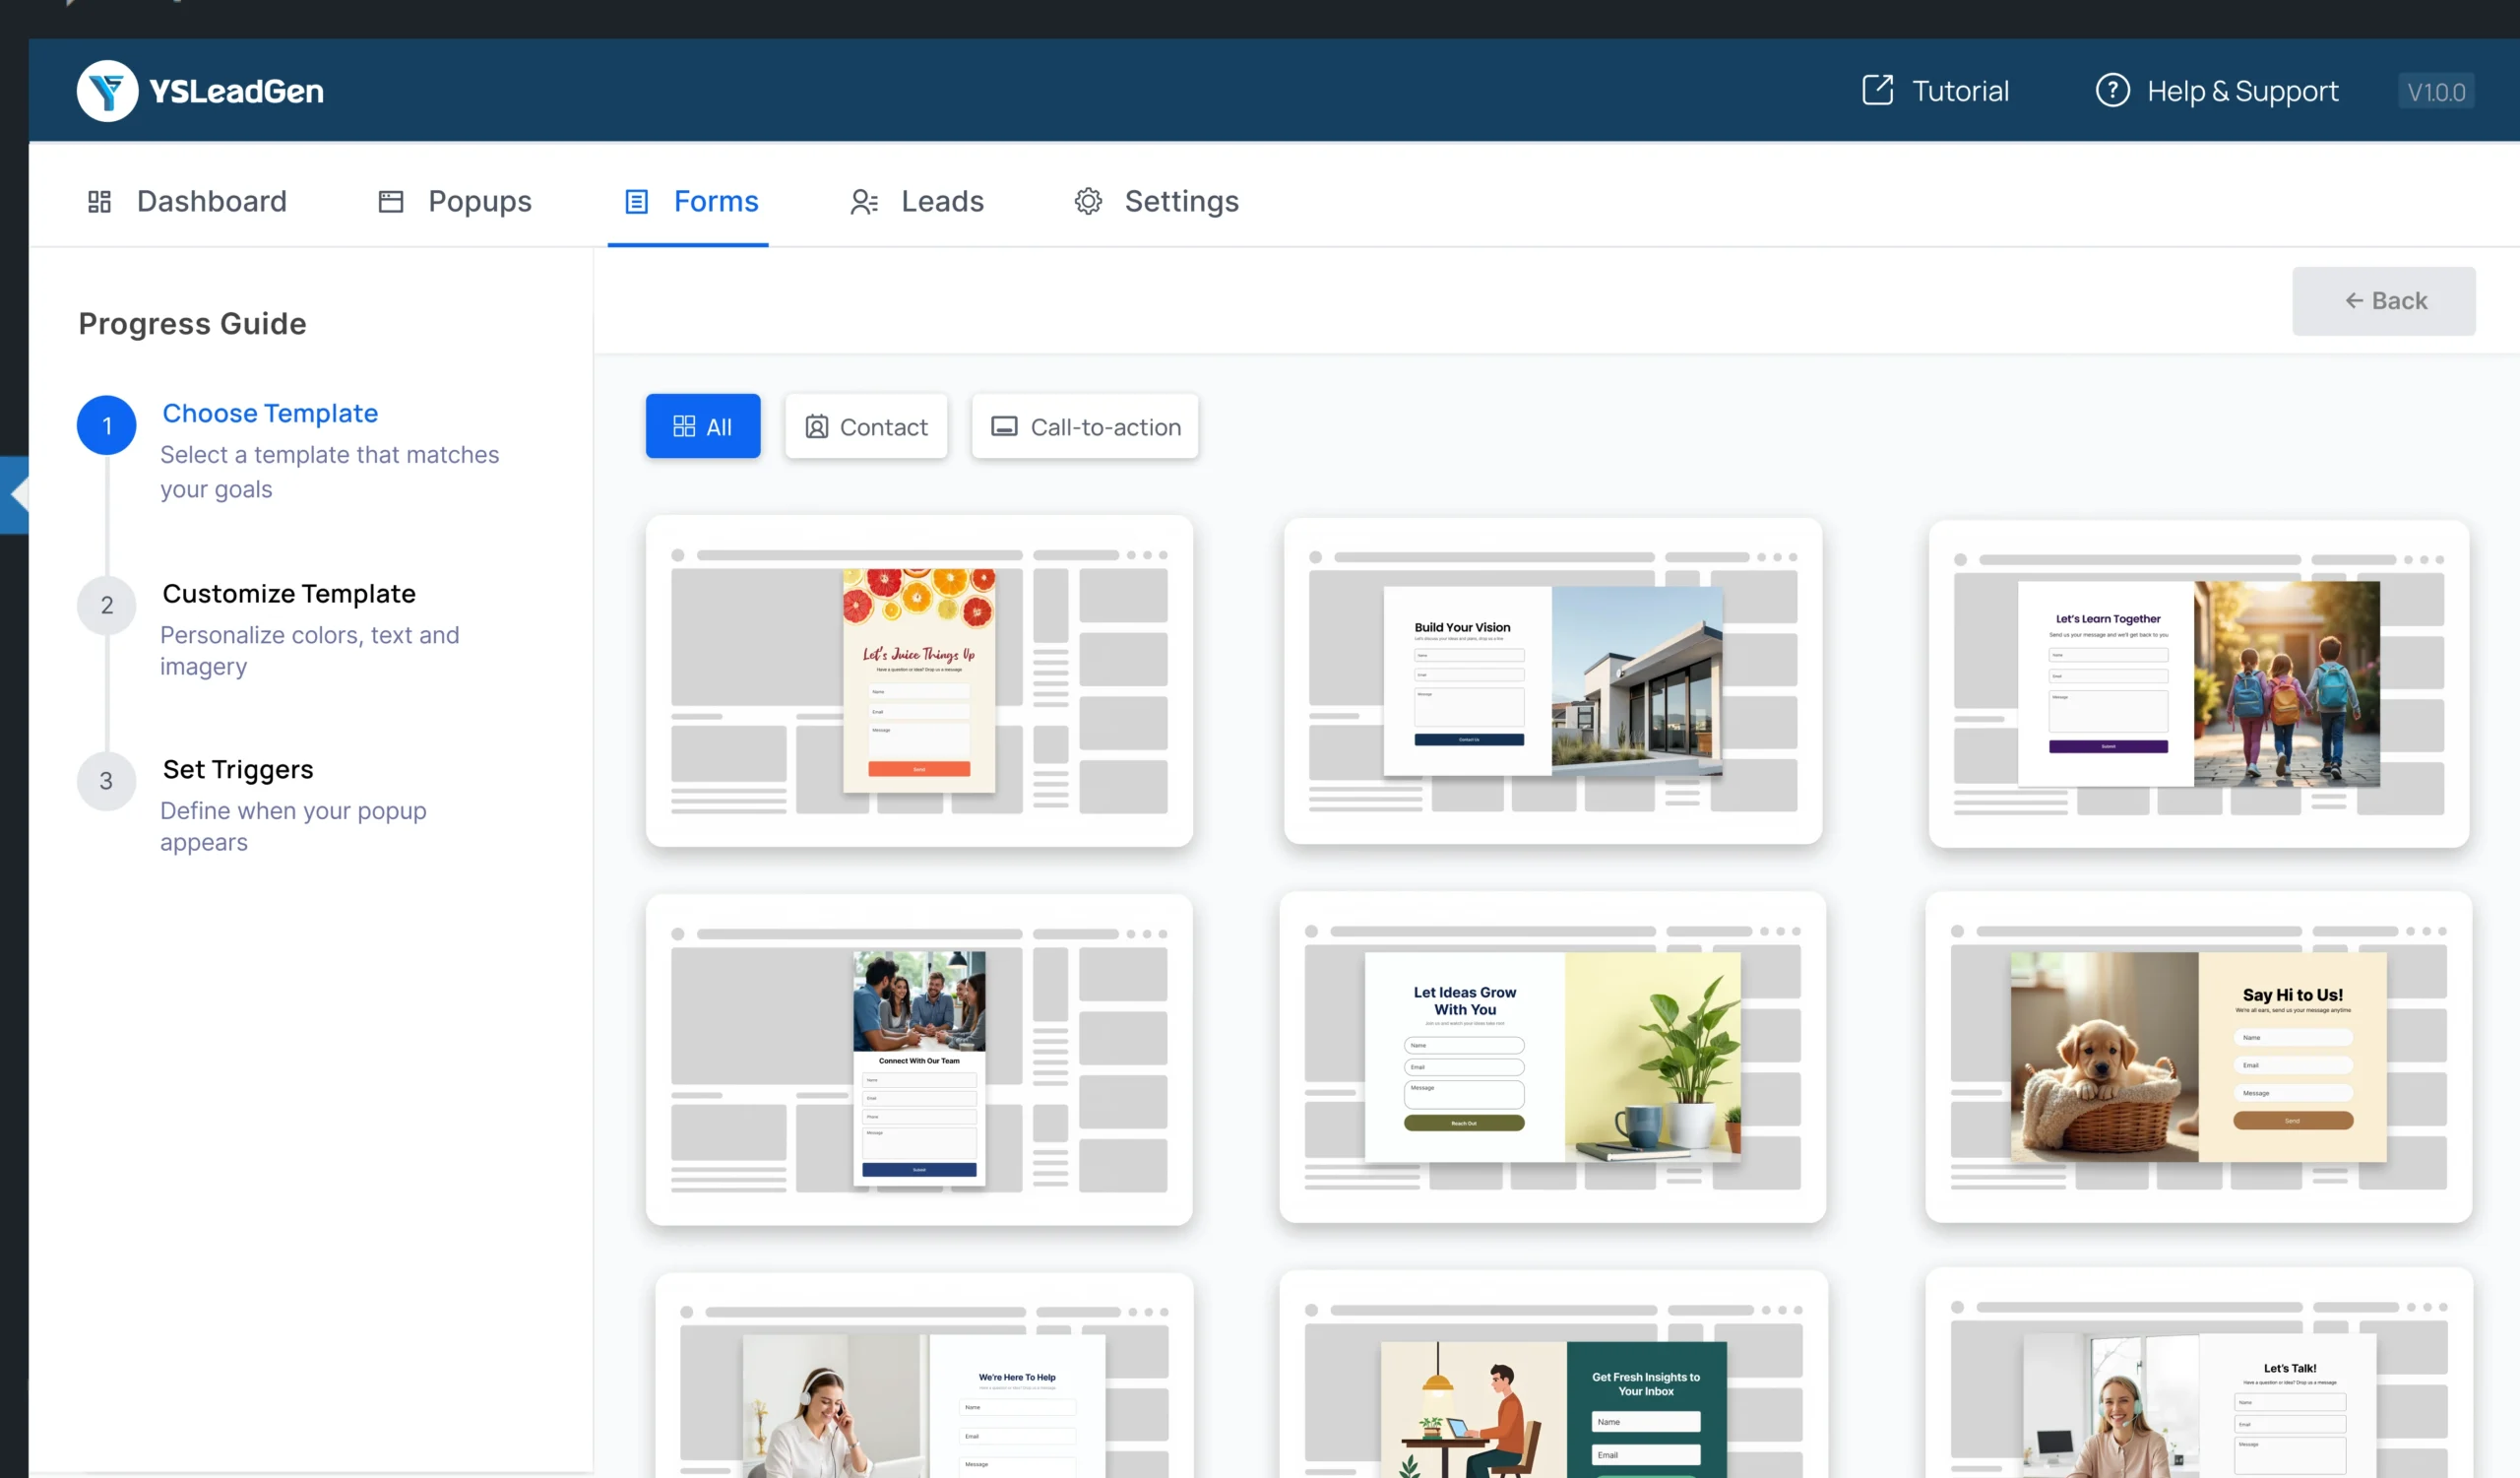2520x1478 pixels.
Task: Filter templates by Contact
Action: click(866, 426)
